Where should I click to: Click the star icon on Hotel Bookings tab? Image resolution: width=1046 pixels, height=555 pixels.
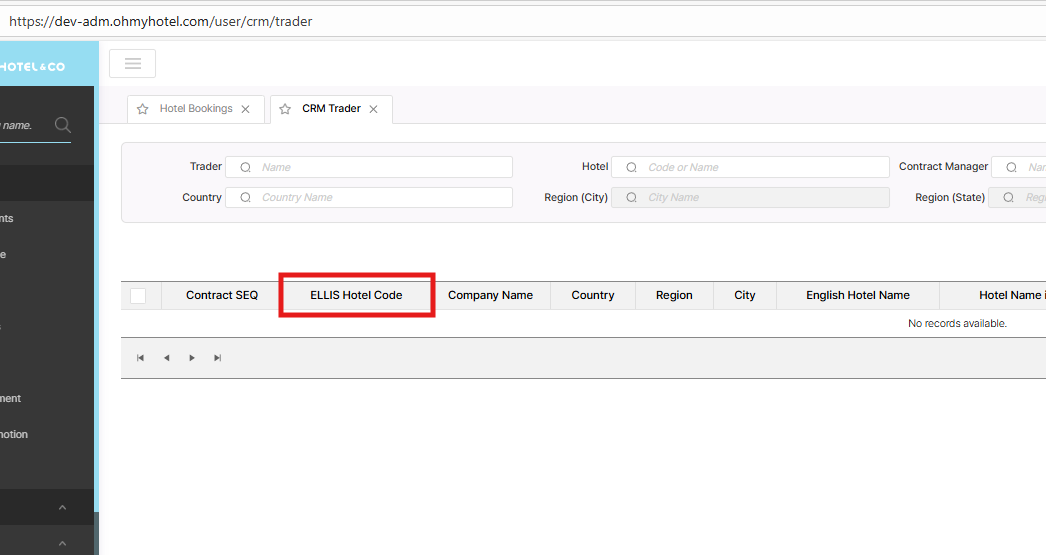click(142, 109)
